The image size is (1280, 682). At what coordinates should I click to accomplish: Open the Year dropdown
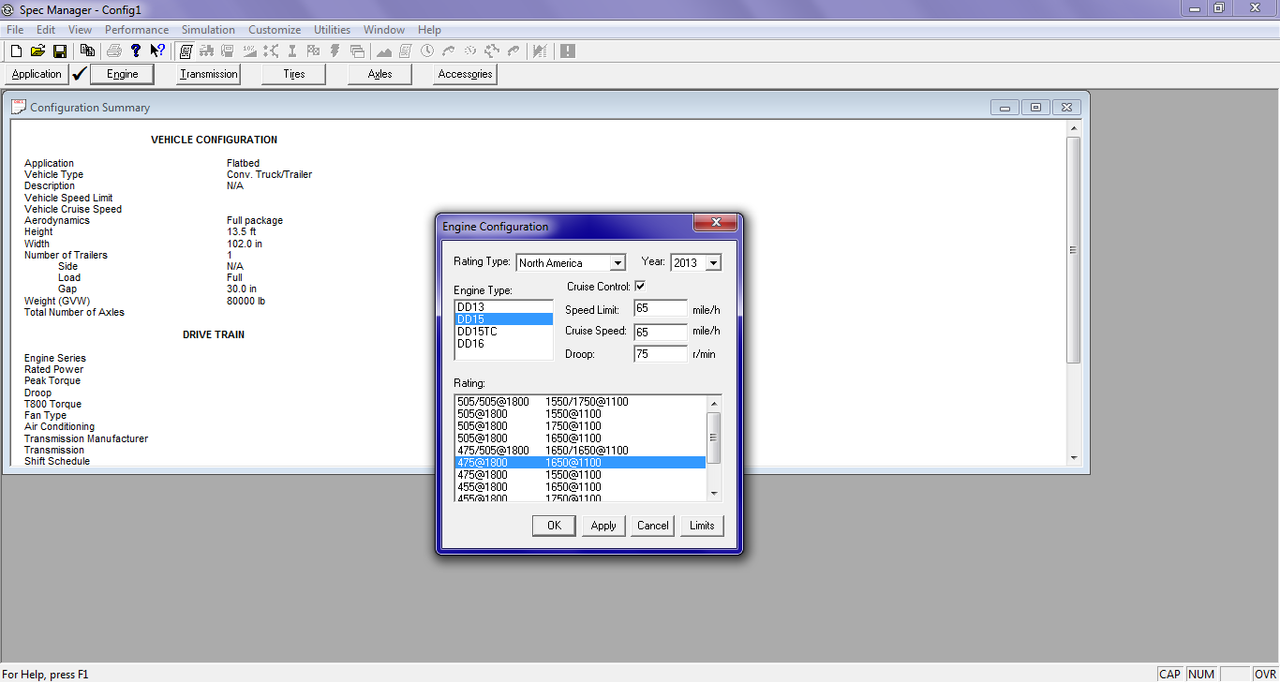(713, 263)
